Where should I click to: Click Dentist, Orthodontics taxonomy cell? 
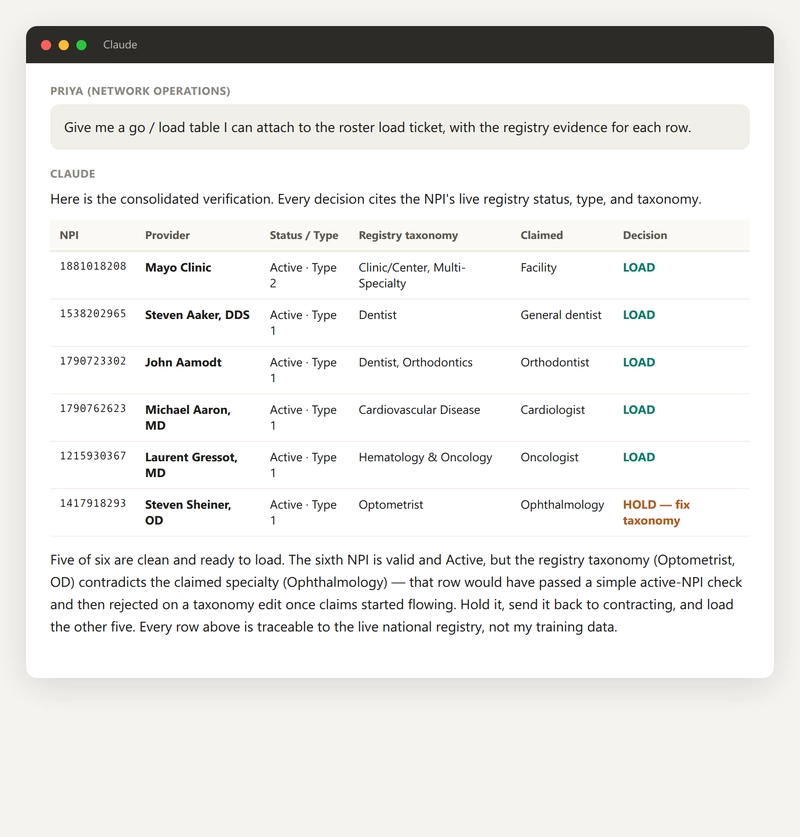coord(415,362)
